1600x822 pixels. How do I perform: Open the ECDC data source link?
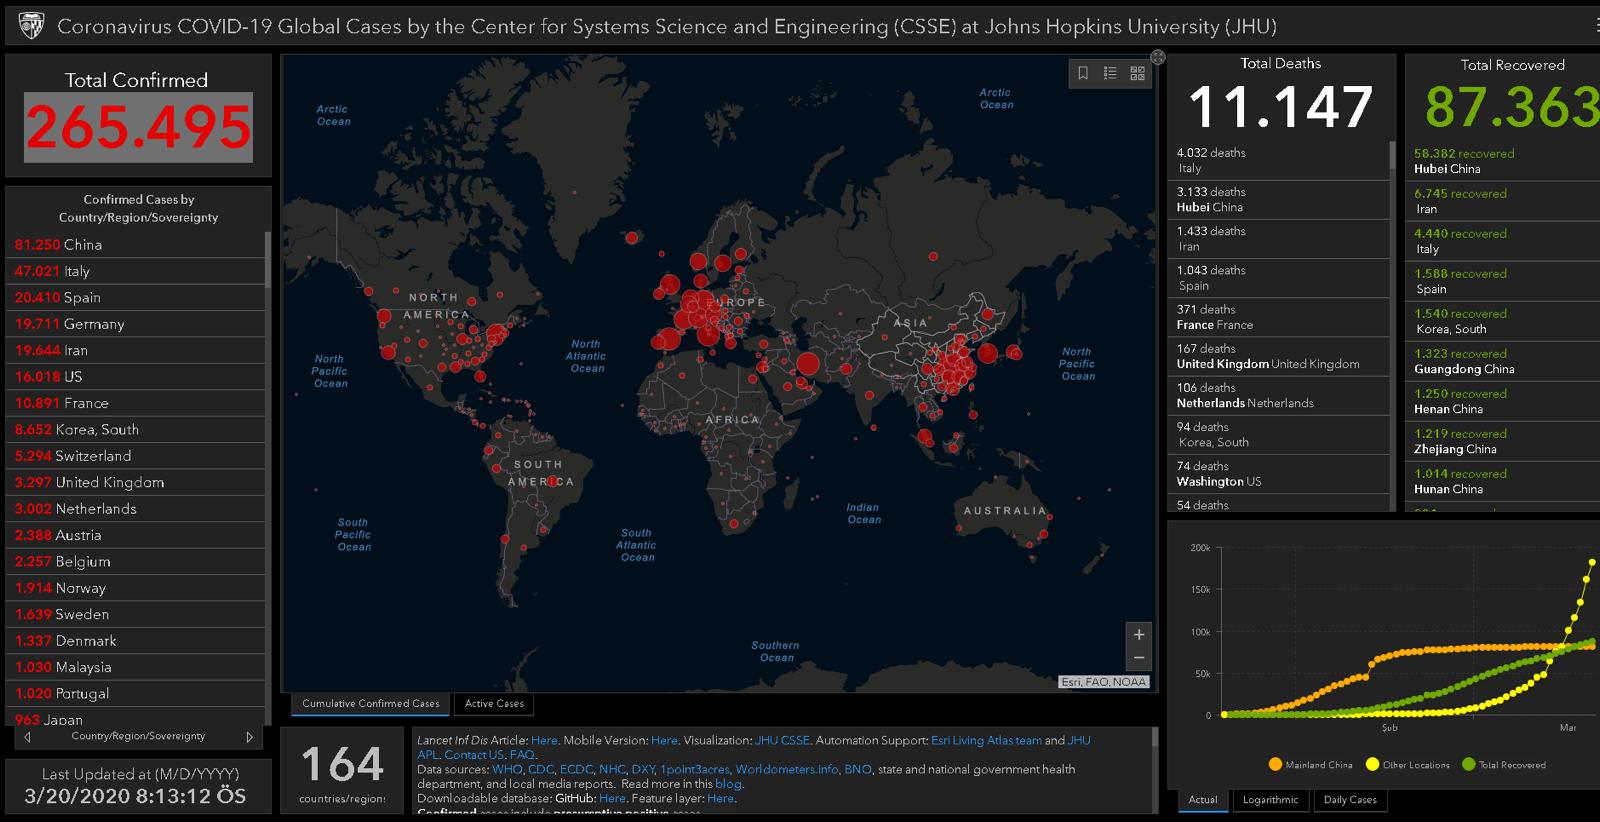click(x=576, y=770)
